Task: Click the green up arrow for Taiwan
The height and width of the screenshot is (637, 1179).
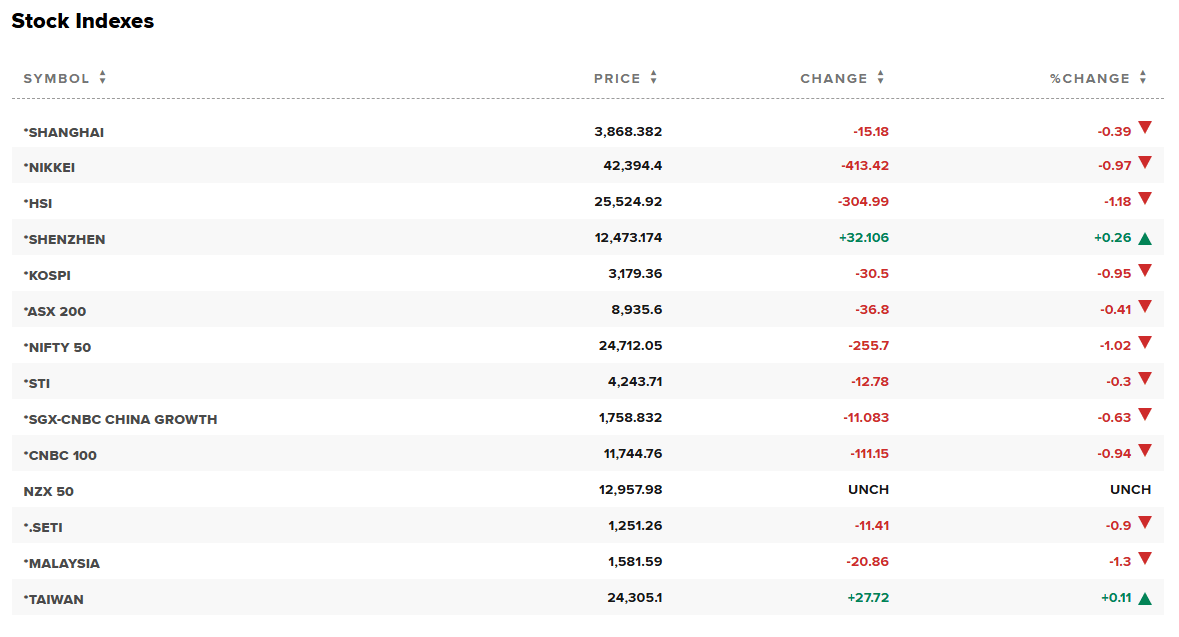Action: coord(1144,599)
